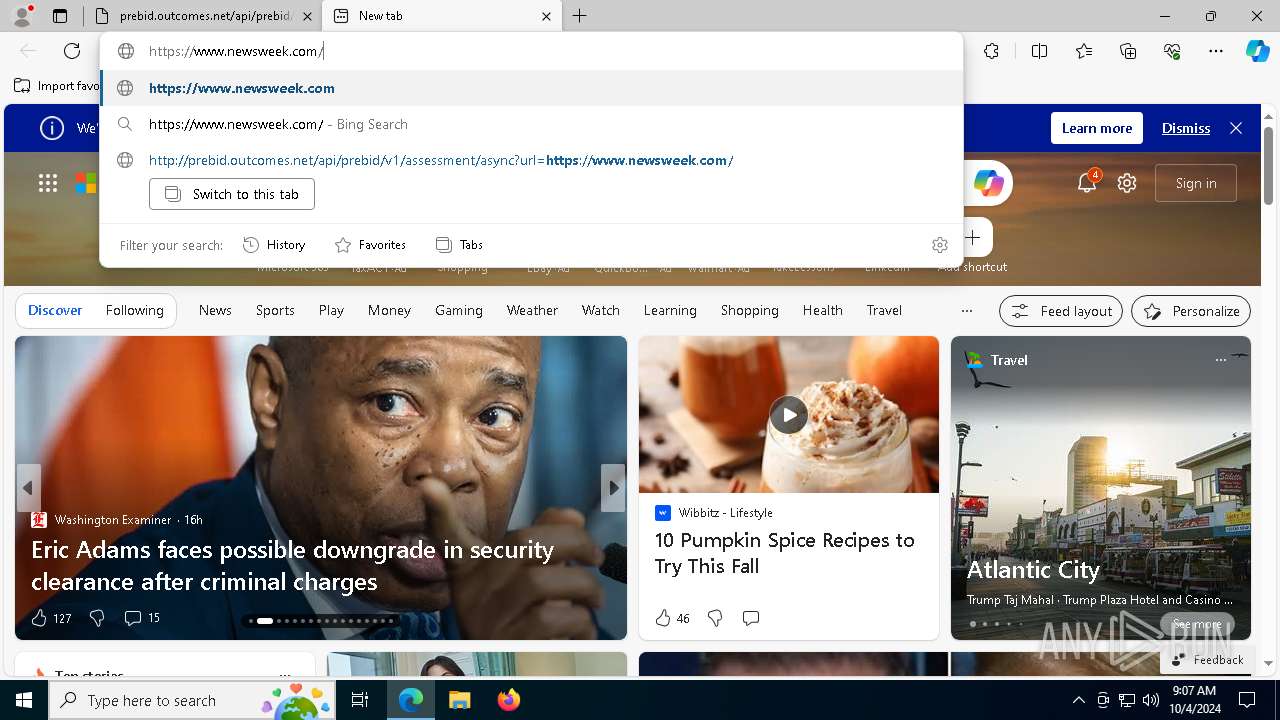Click the Learn more button
The width and height of the screenshot is (1280, 720).
tap(1097, 128)
